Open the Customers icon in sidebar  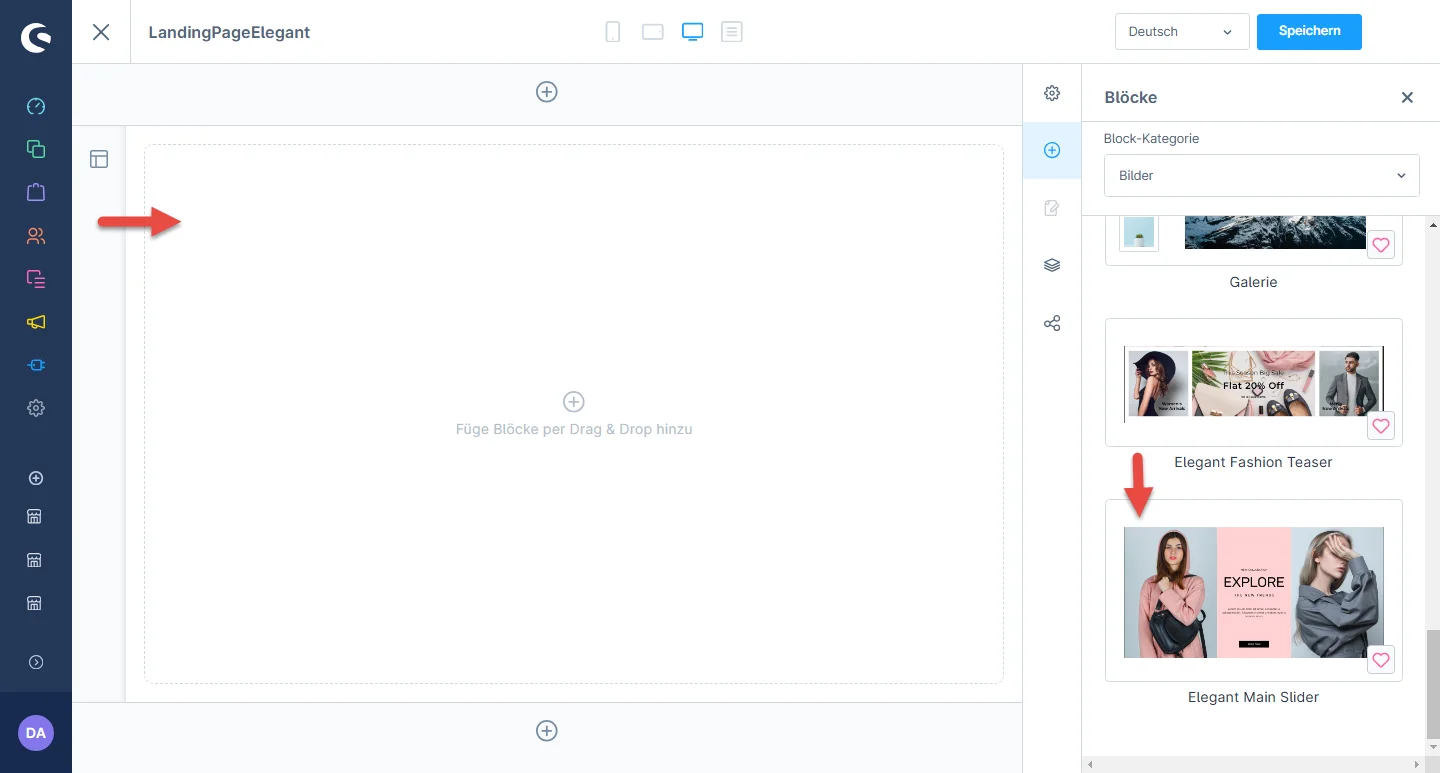[36, 236]
